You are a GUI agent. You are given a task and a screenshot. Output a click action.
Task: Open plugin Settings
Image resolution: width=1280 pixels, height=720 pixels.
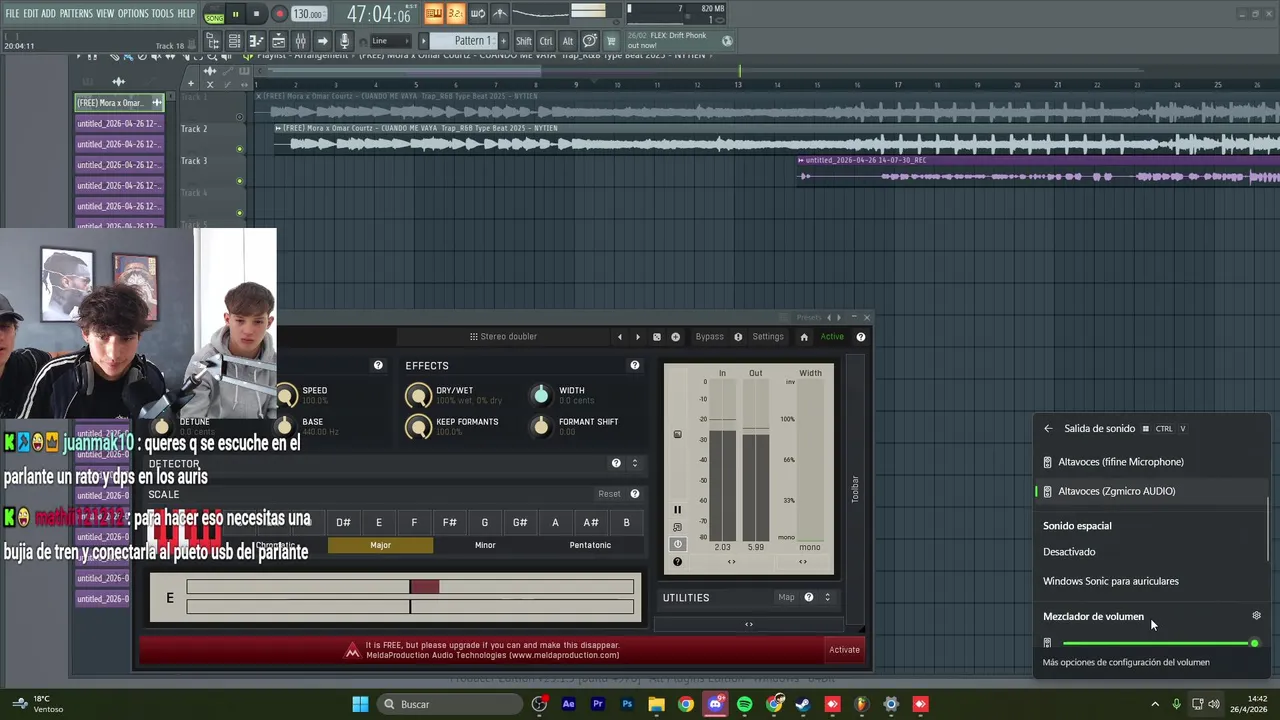[x=768, y=337]
